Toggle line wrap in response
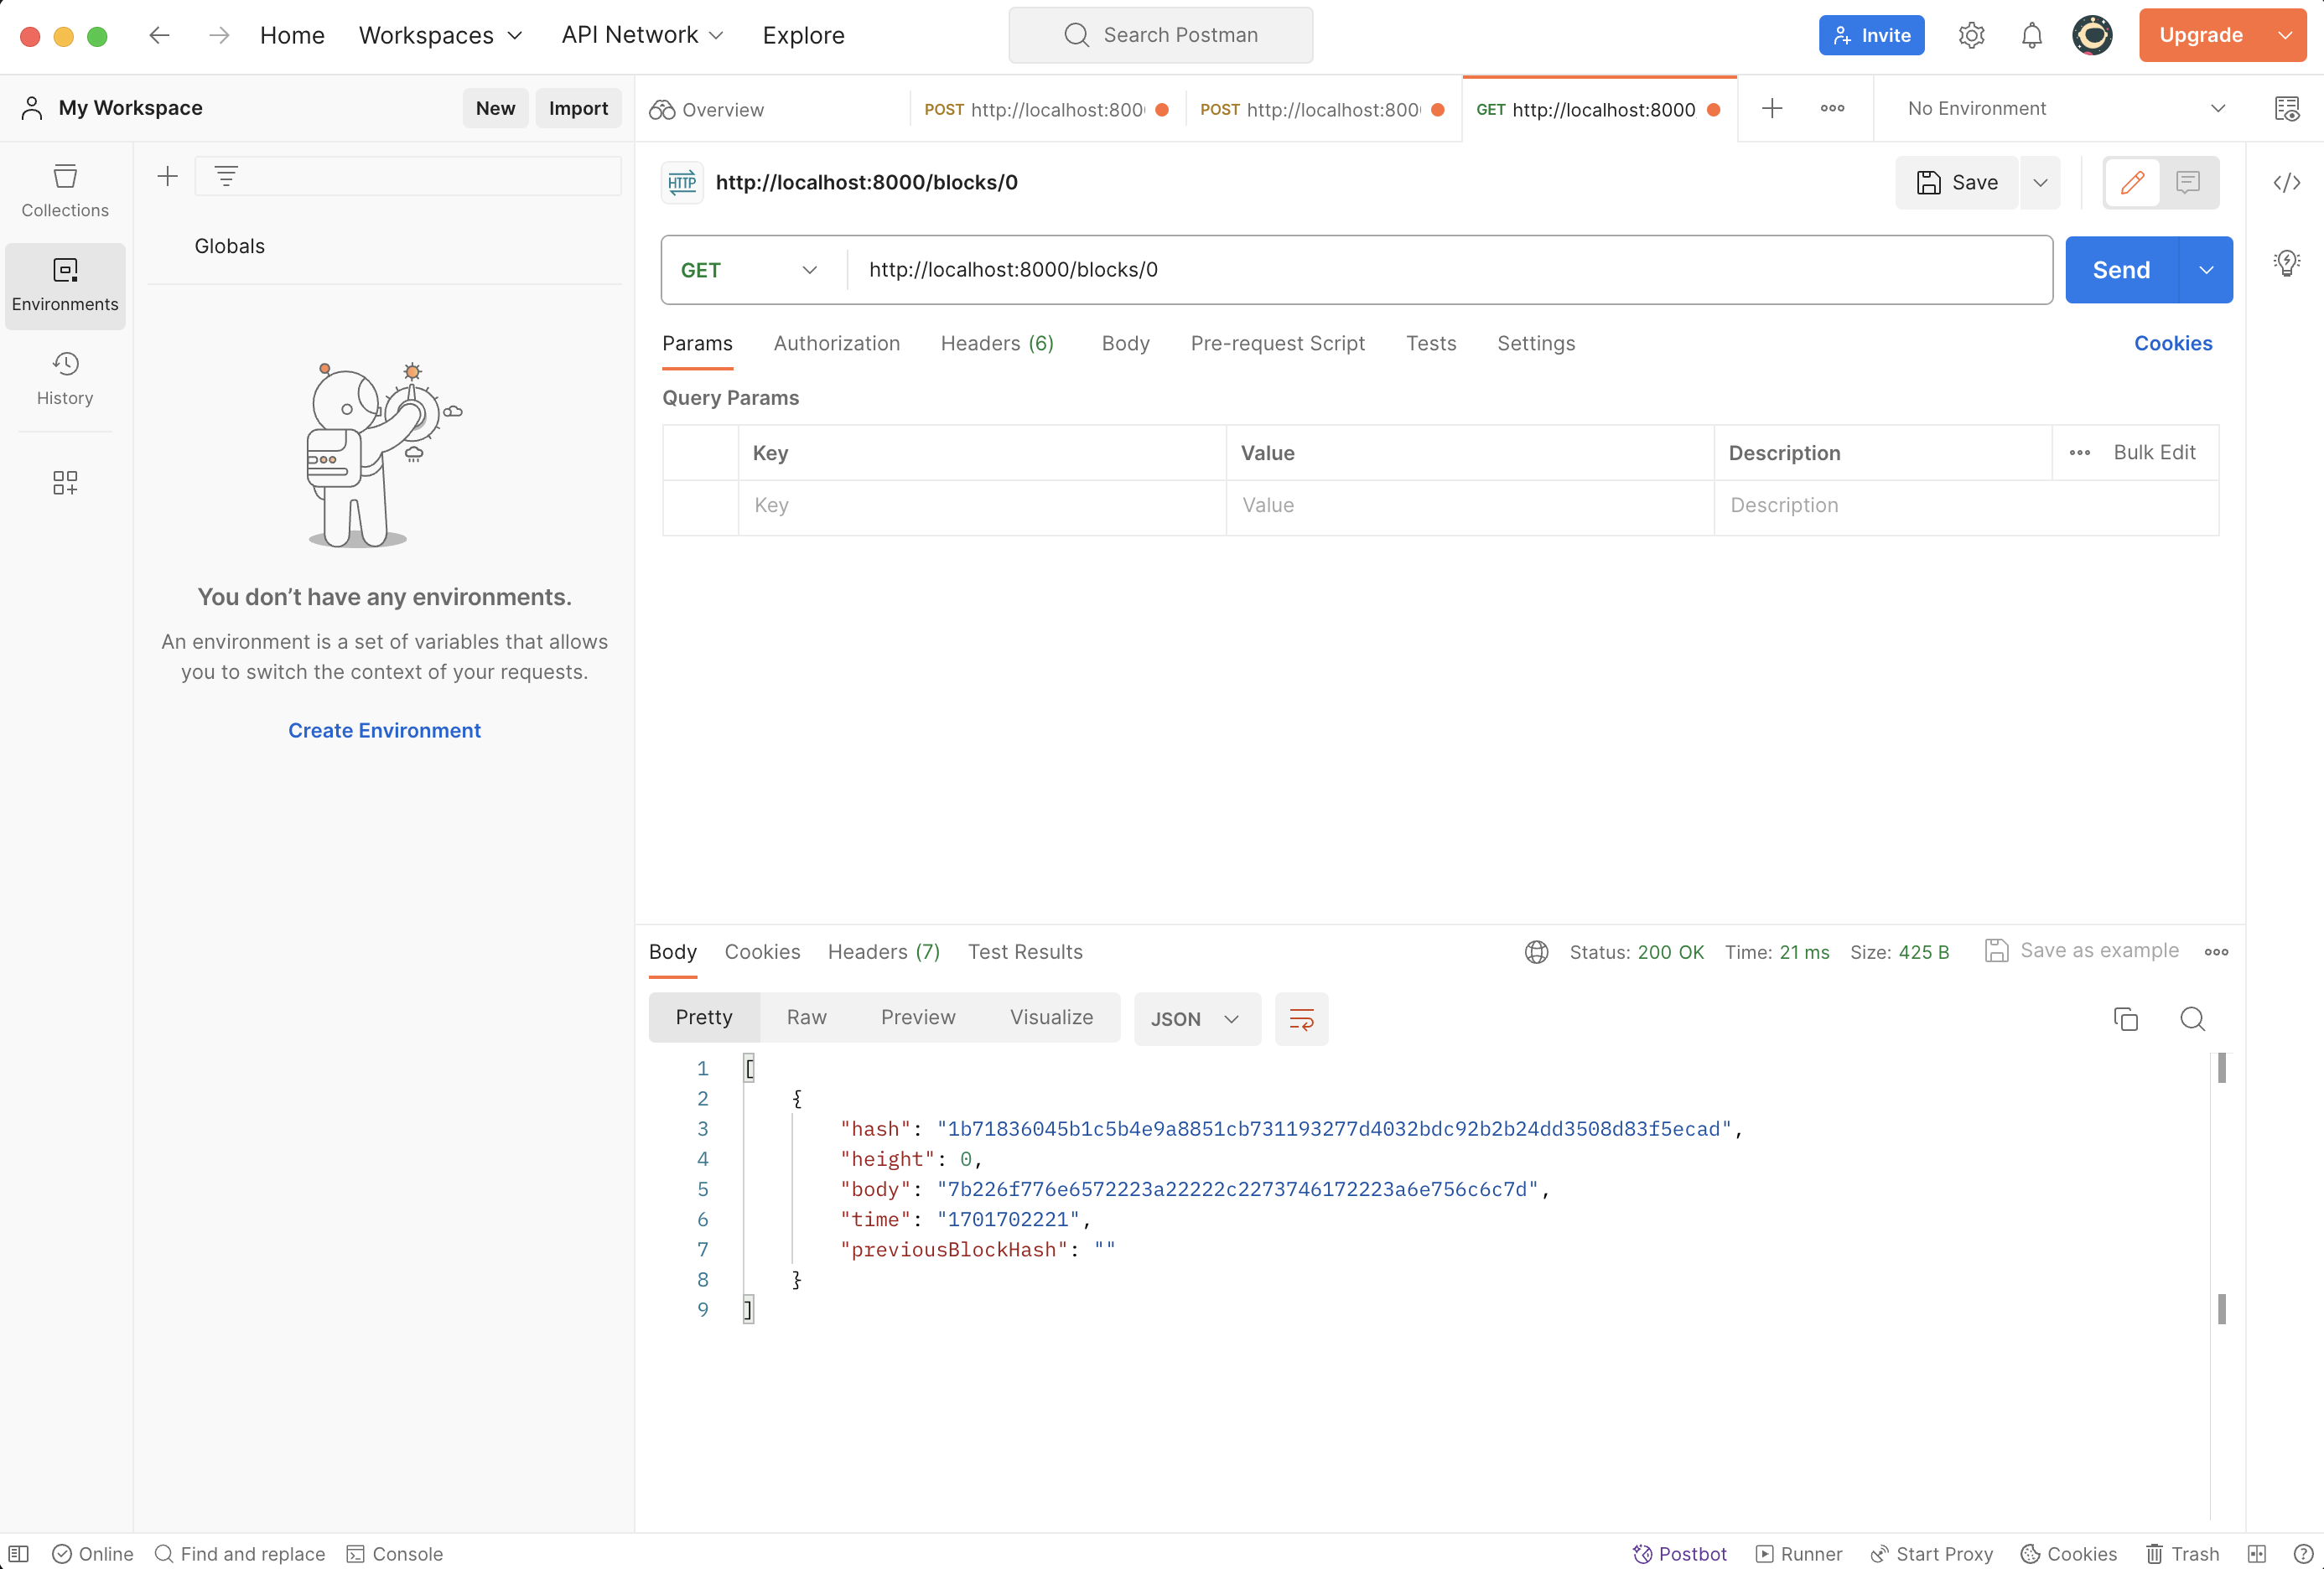Screen dimensions: 2324x1569 click(1301, 1018)
